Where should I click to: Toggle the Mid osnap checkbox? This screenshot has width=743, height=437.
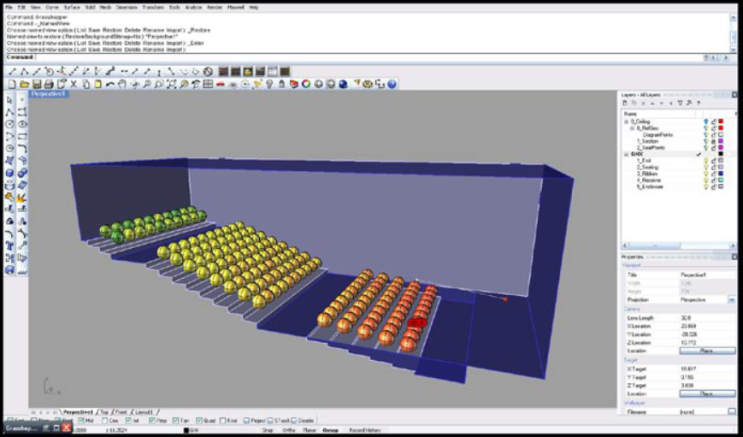[81, 420]
